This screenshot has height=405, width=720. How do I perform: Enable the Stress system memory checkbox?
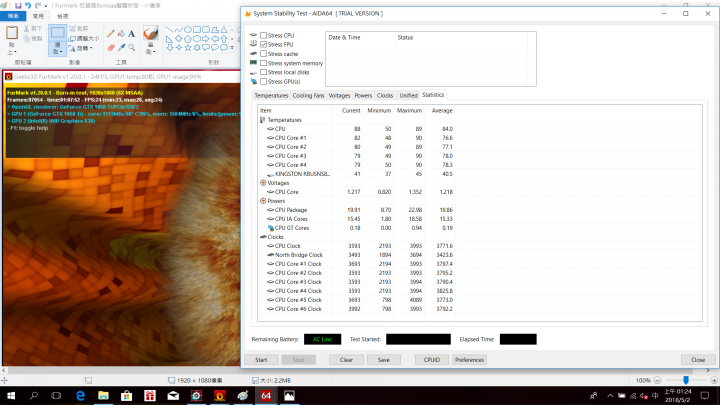coord(264,63)
